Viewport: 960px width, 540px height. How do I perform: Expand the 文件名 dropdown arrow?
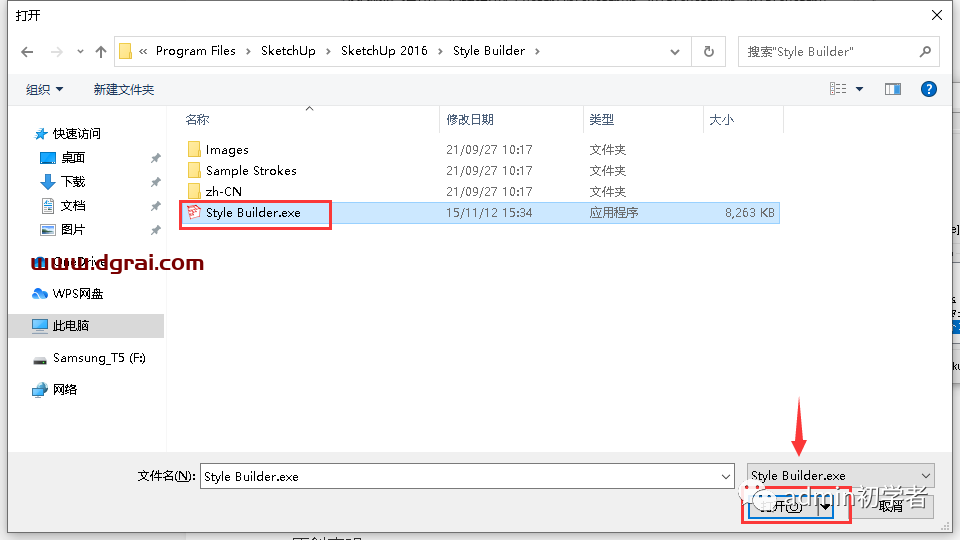726,476
